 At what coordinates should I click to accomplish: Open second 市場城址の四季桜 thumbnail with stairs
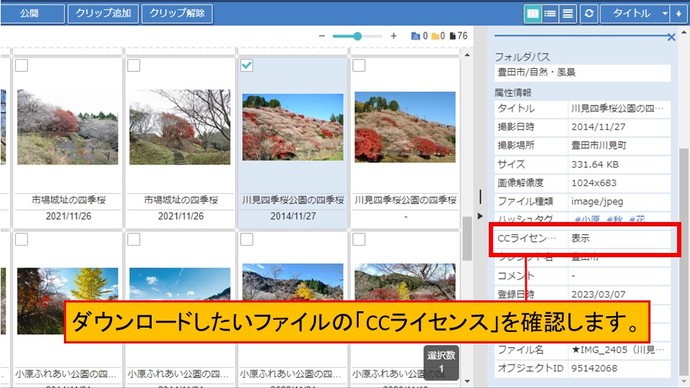[180, 127]
